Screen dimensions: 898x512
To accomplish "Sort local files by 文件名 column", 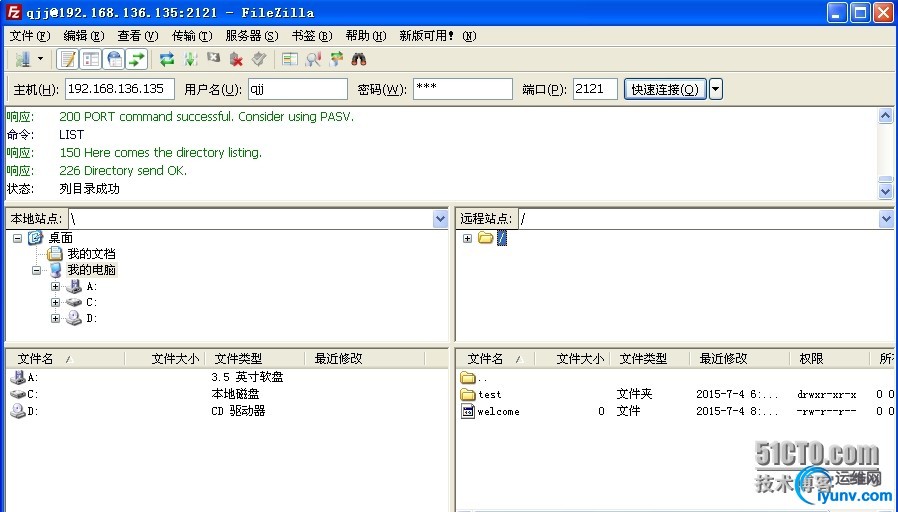I will point(65,359).
